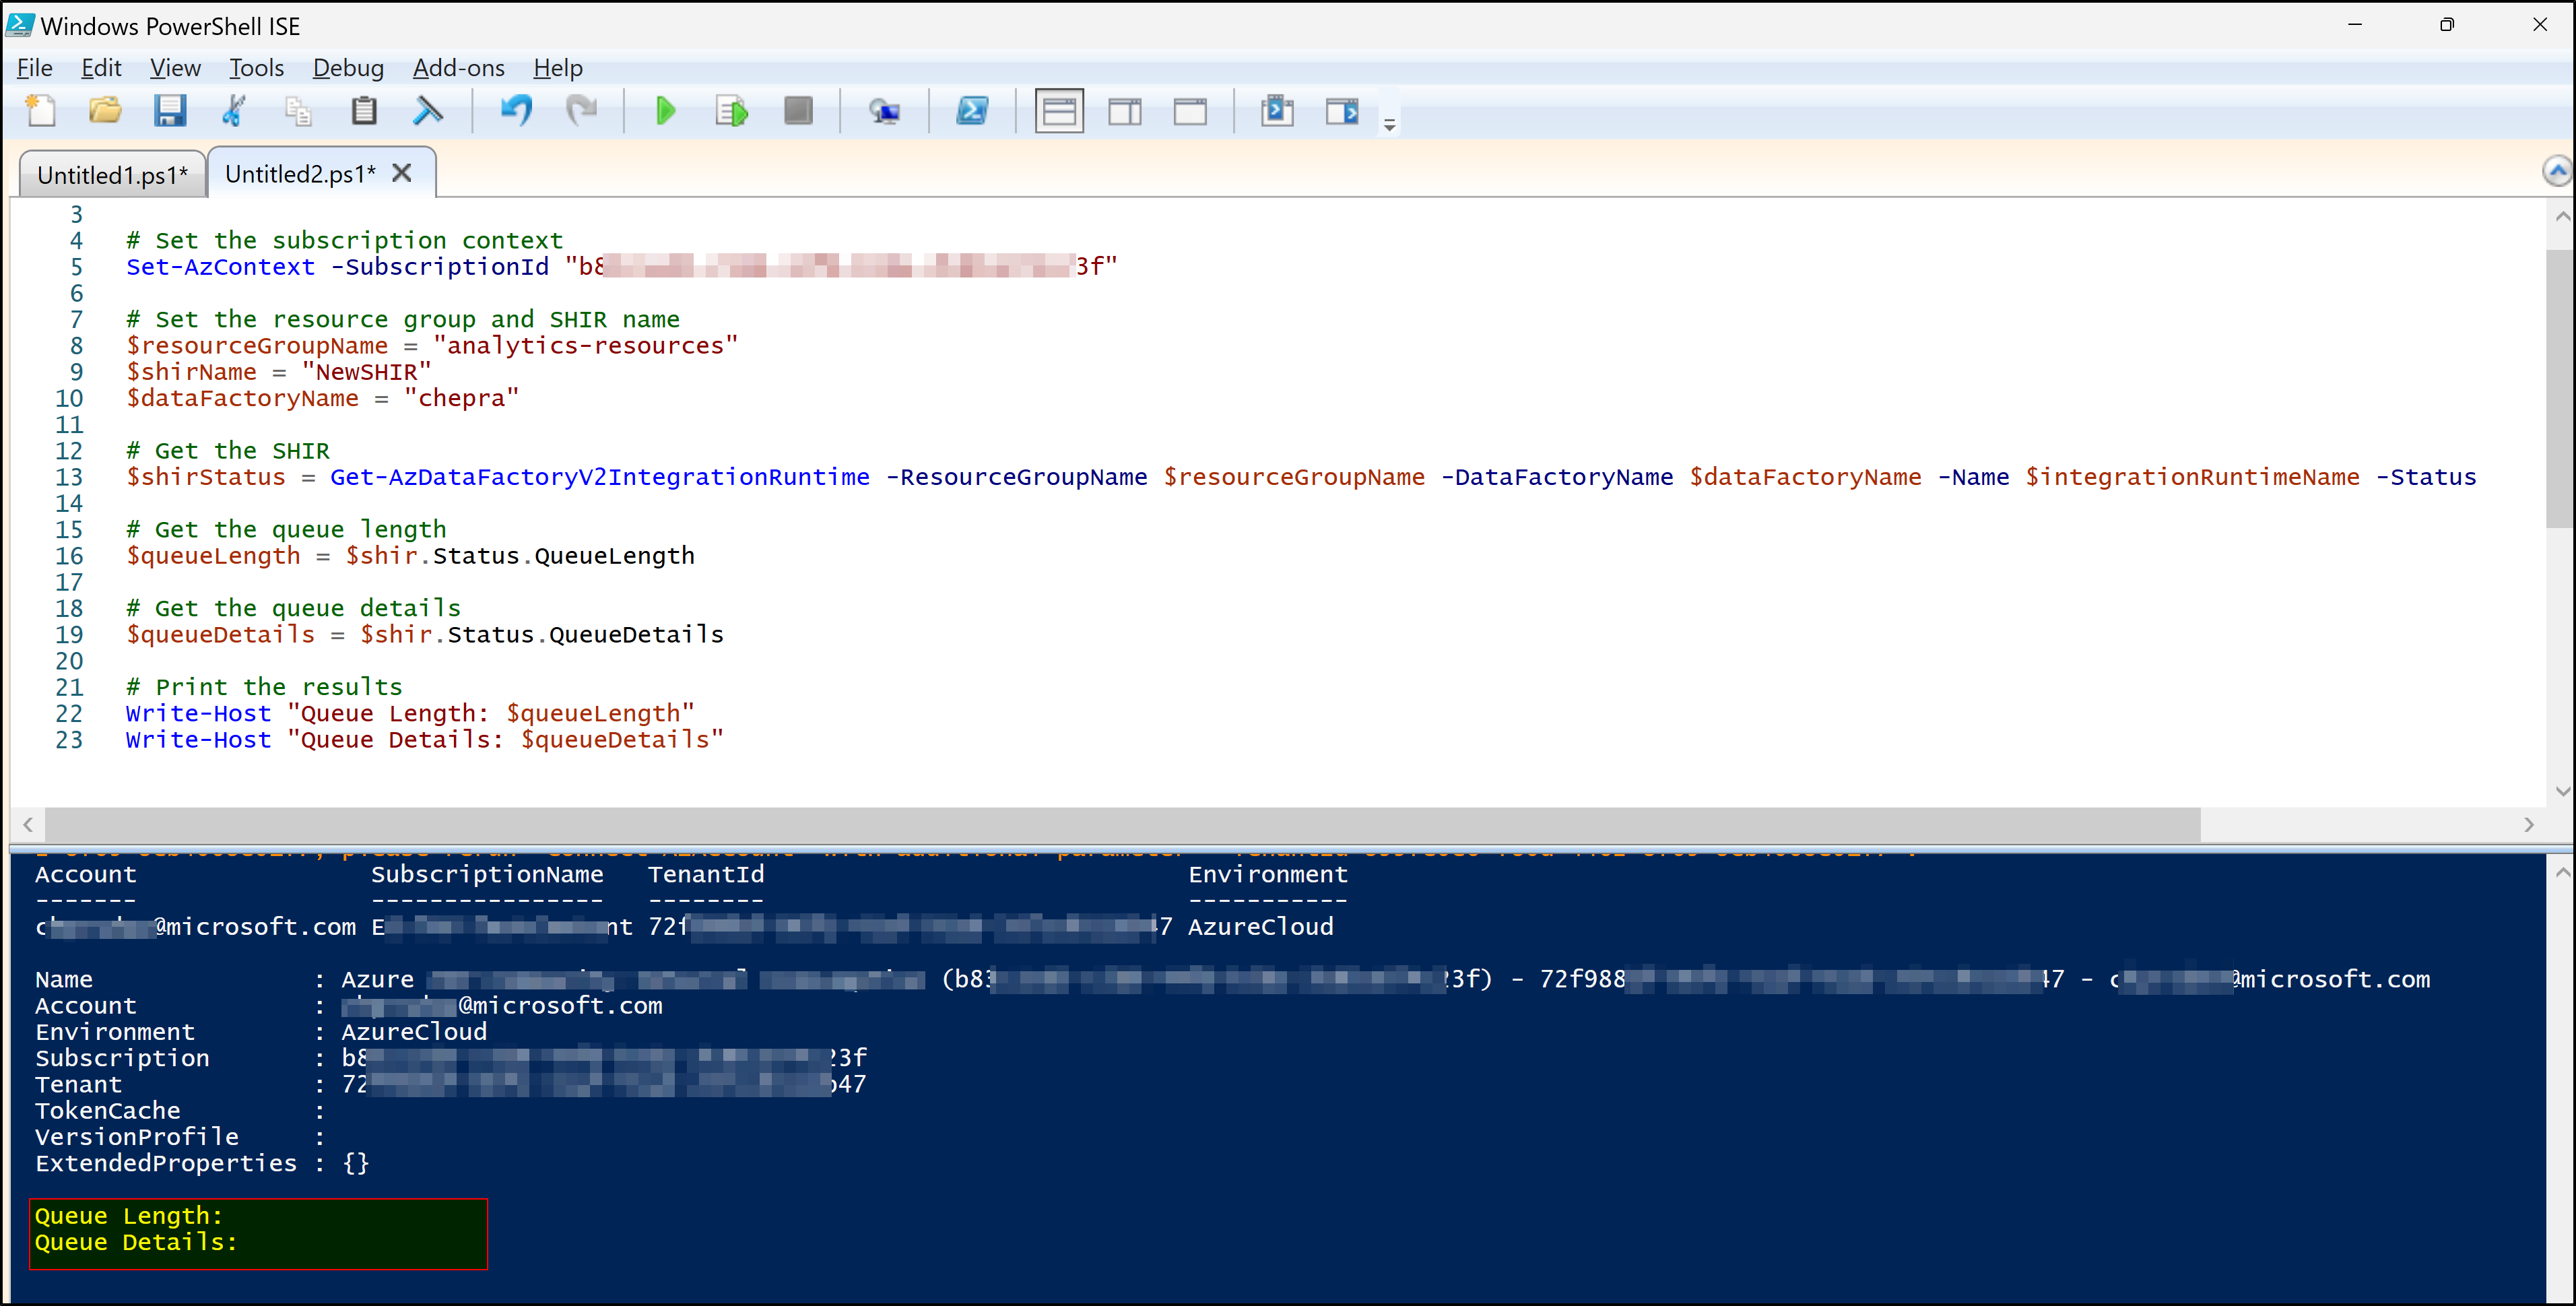This screenshot has width=2576, height=1306.
Task: Collapse script pane with round chevron
Action: pyautogui.click(x=2557, y=171)
